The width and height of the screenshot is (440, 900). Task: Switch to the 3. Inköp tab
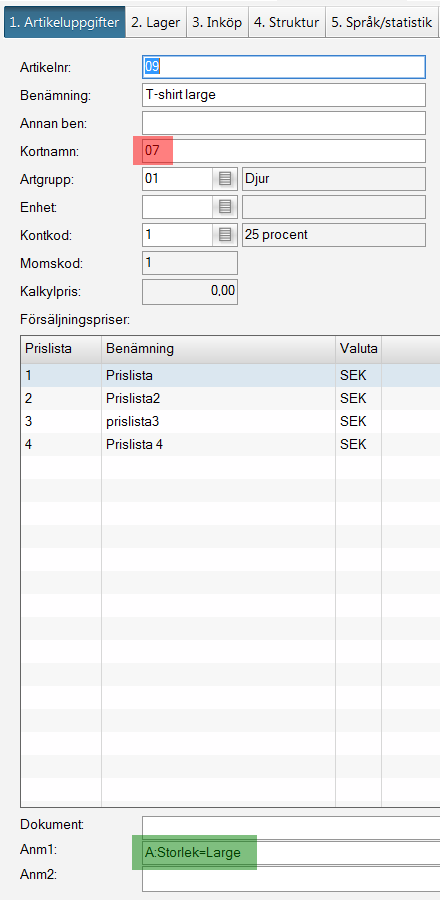pyautogui.click(x=217, y=22)
